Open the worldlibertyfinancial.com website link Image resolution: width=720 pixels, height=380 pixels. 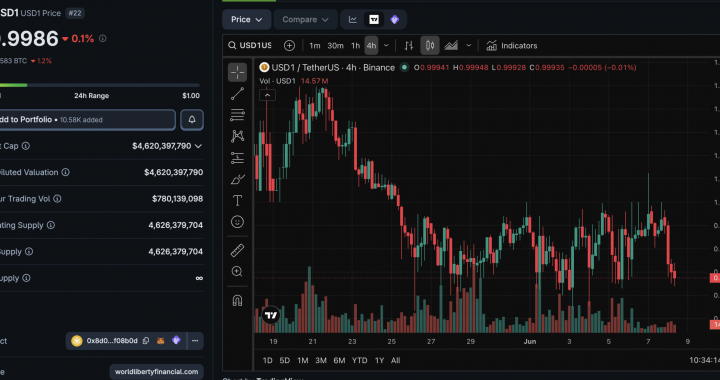157,372
